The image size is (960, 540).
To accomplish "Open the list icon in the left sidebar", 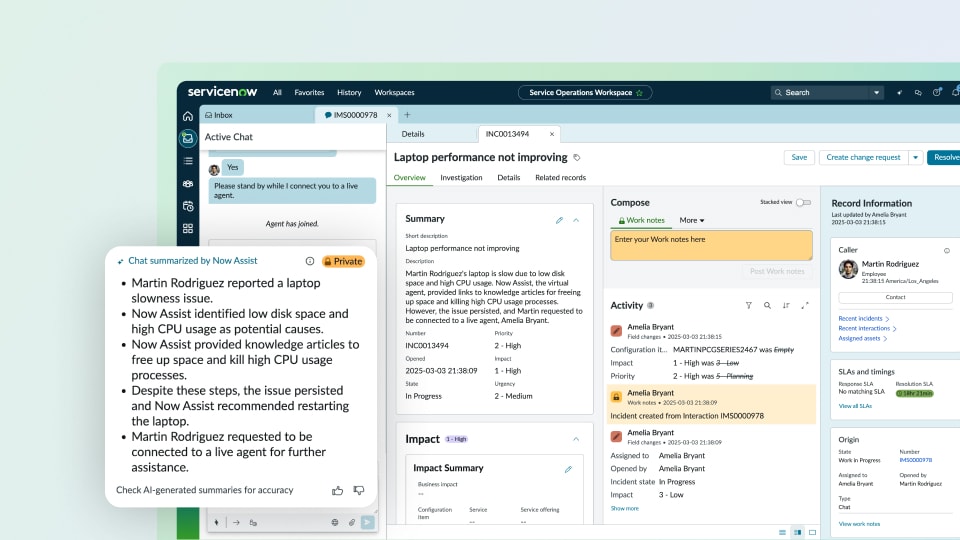I will 188,161.
